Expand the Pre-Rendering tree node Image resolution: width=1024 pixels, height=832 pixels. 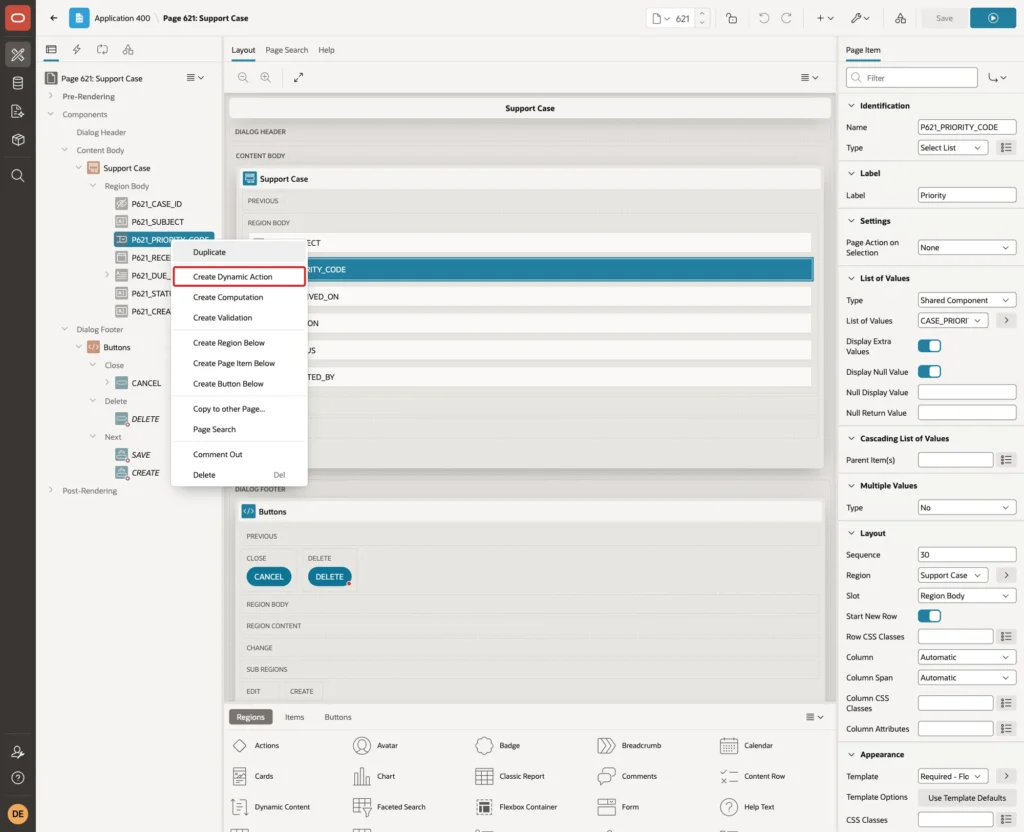pyautogui.click(x=51, y=96)
